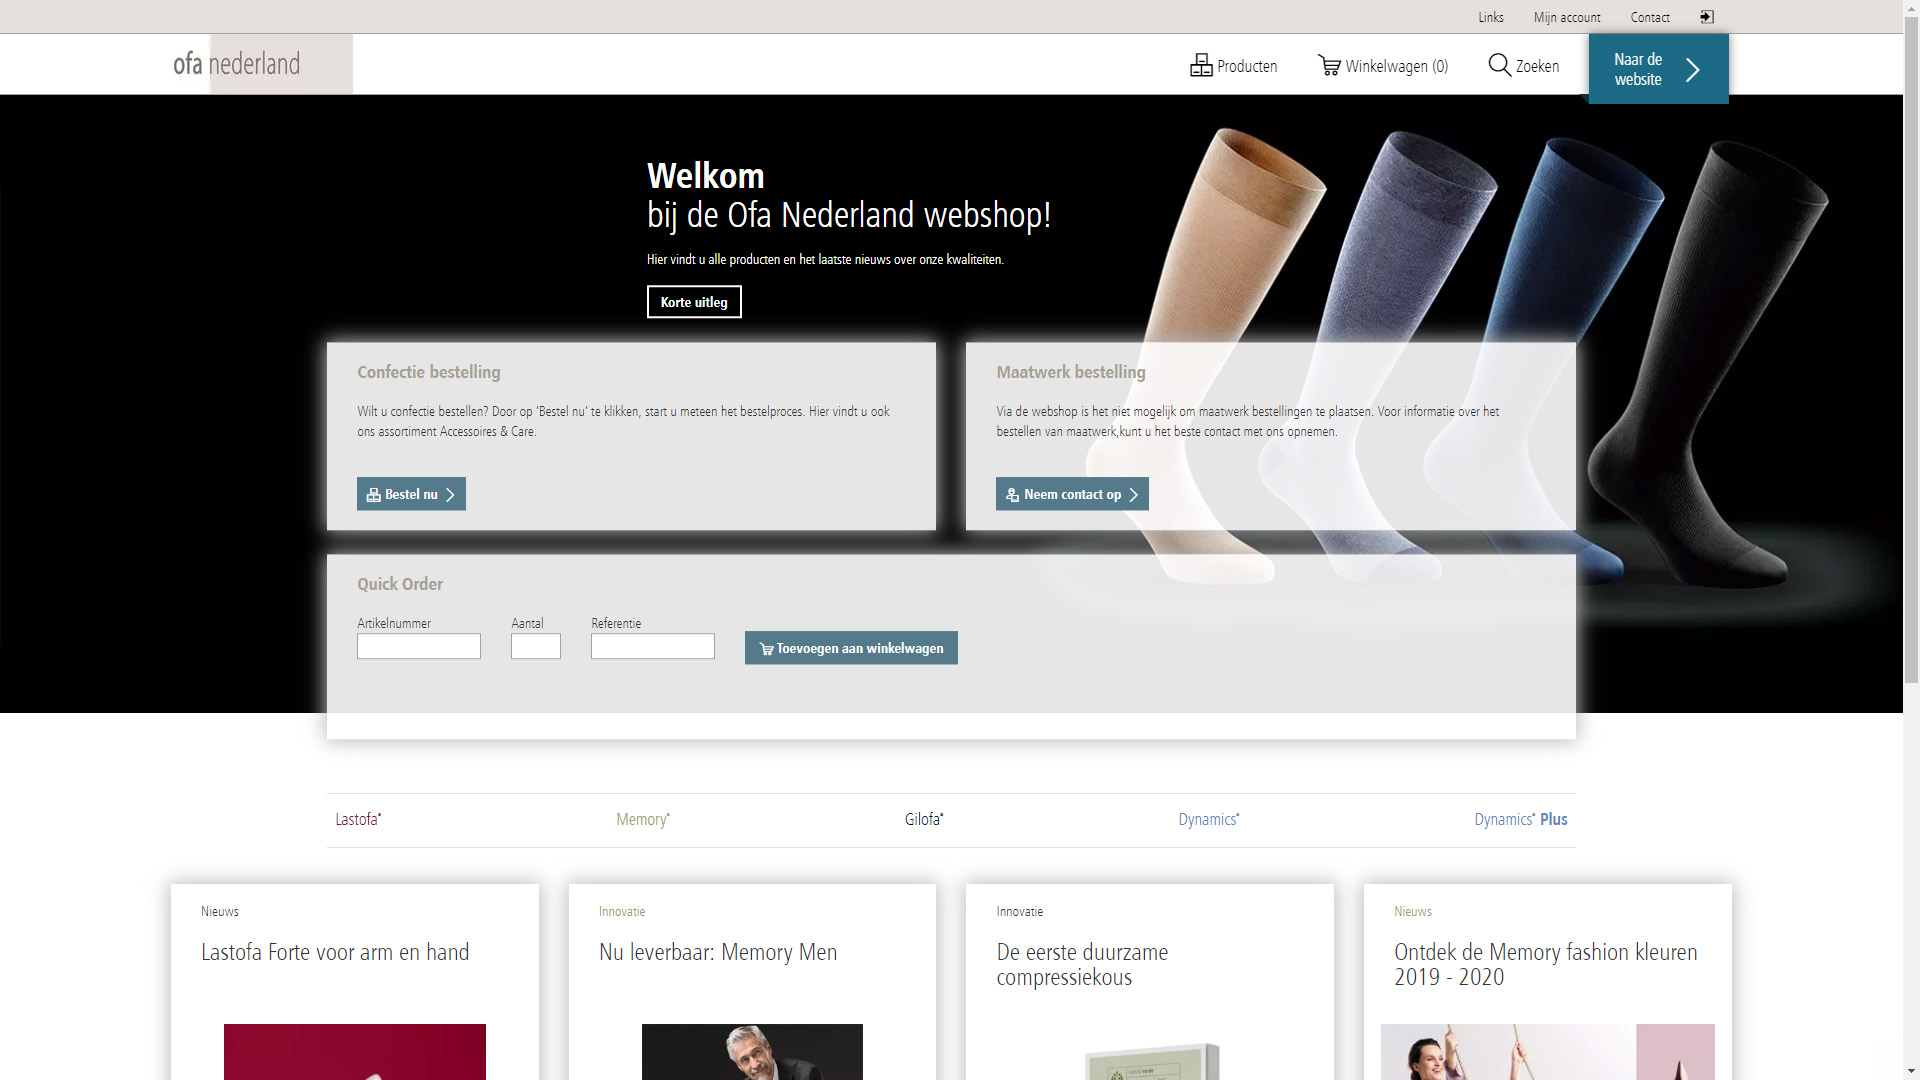The width and height of the screenshot is (1920, 1080).
Task: Select the Gilofa brand tab
Action: 924,819
